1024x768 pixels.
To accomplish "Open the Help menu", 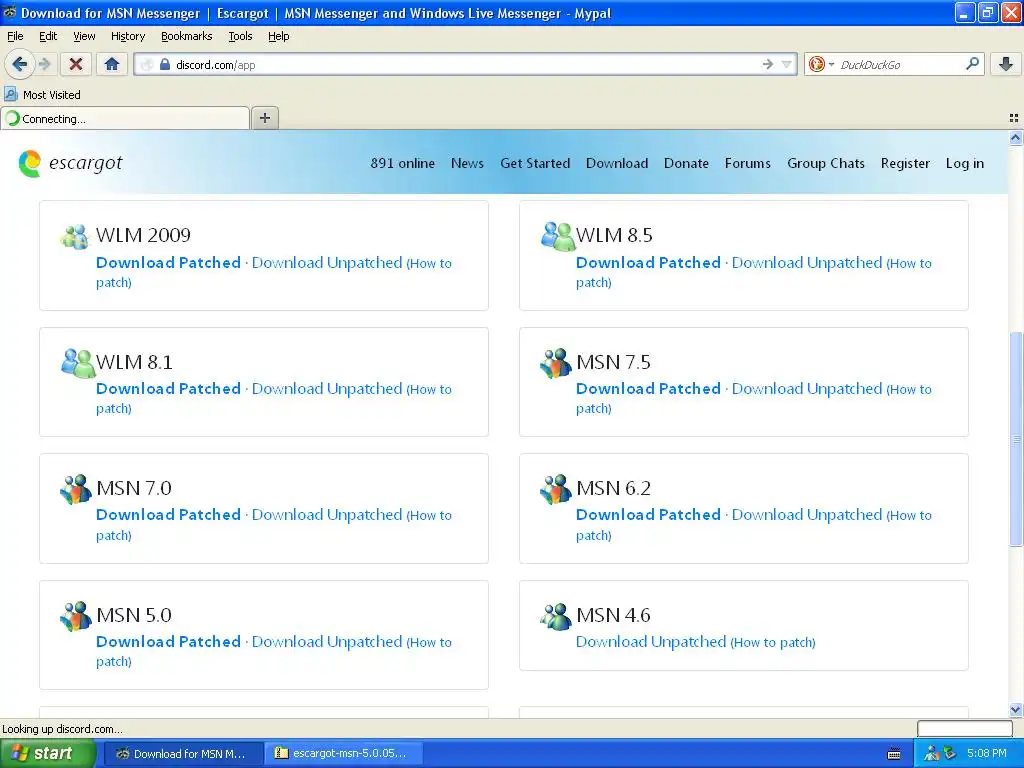I will 278,37.
